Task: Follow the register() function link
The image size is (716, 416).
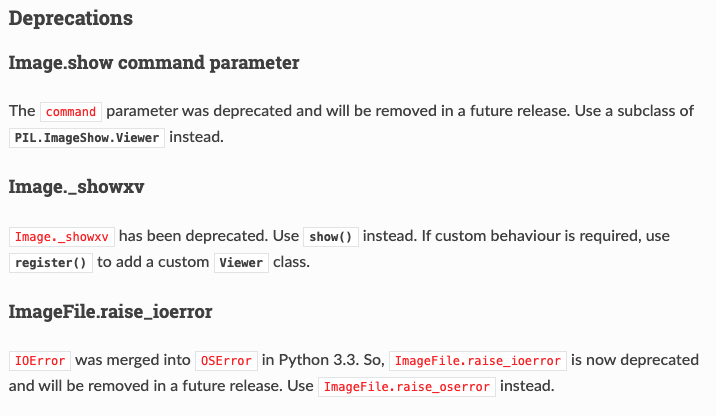Action: click(51, 263)
